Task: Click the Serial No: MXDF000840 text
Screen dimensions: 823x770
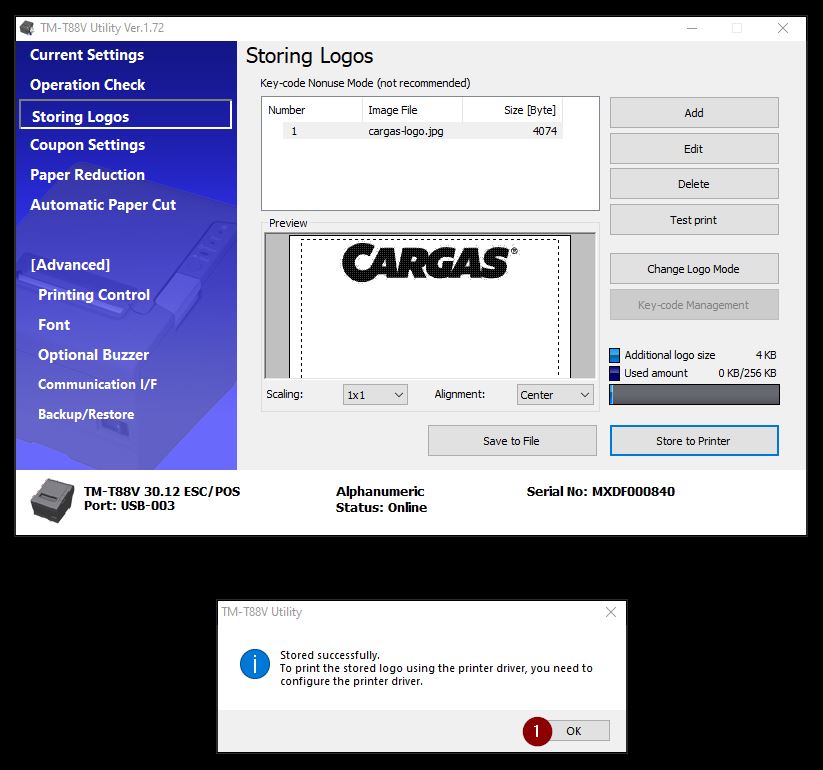Action: [x=601, y=492]
